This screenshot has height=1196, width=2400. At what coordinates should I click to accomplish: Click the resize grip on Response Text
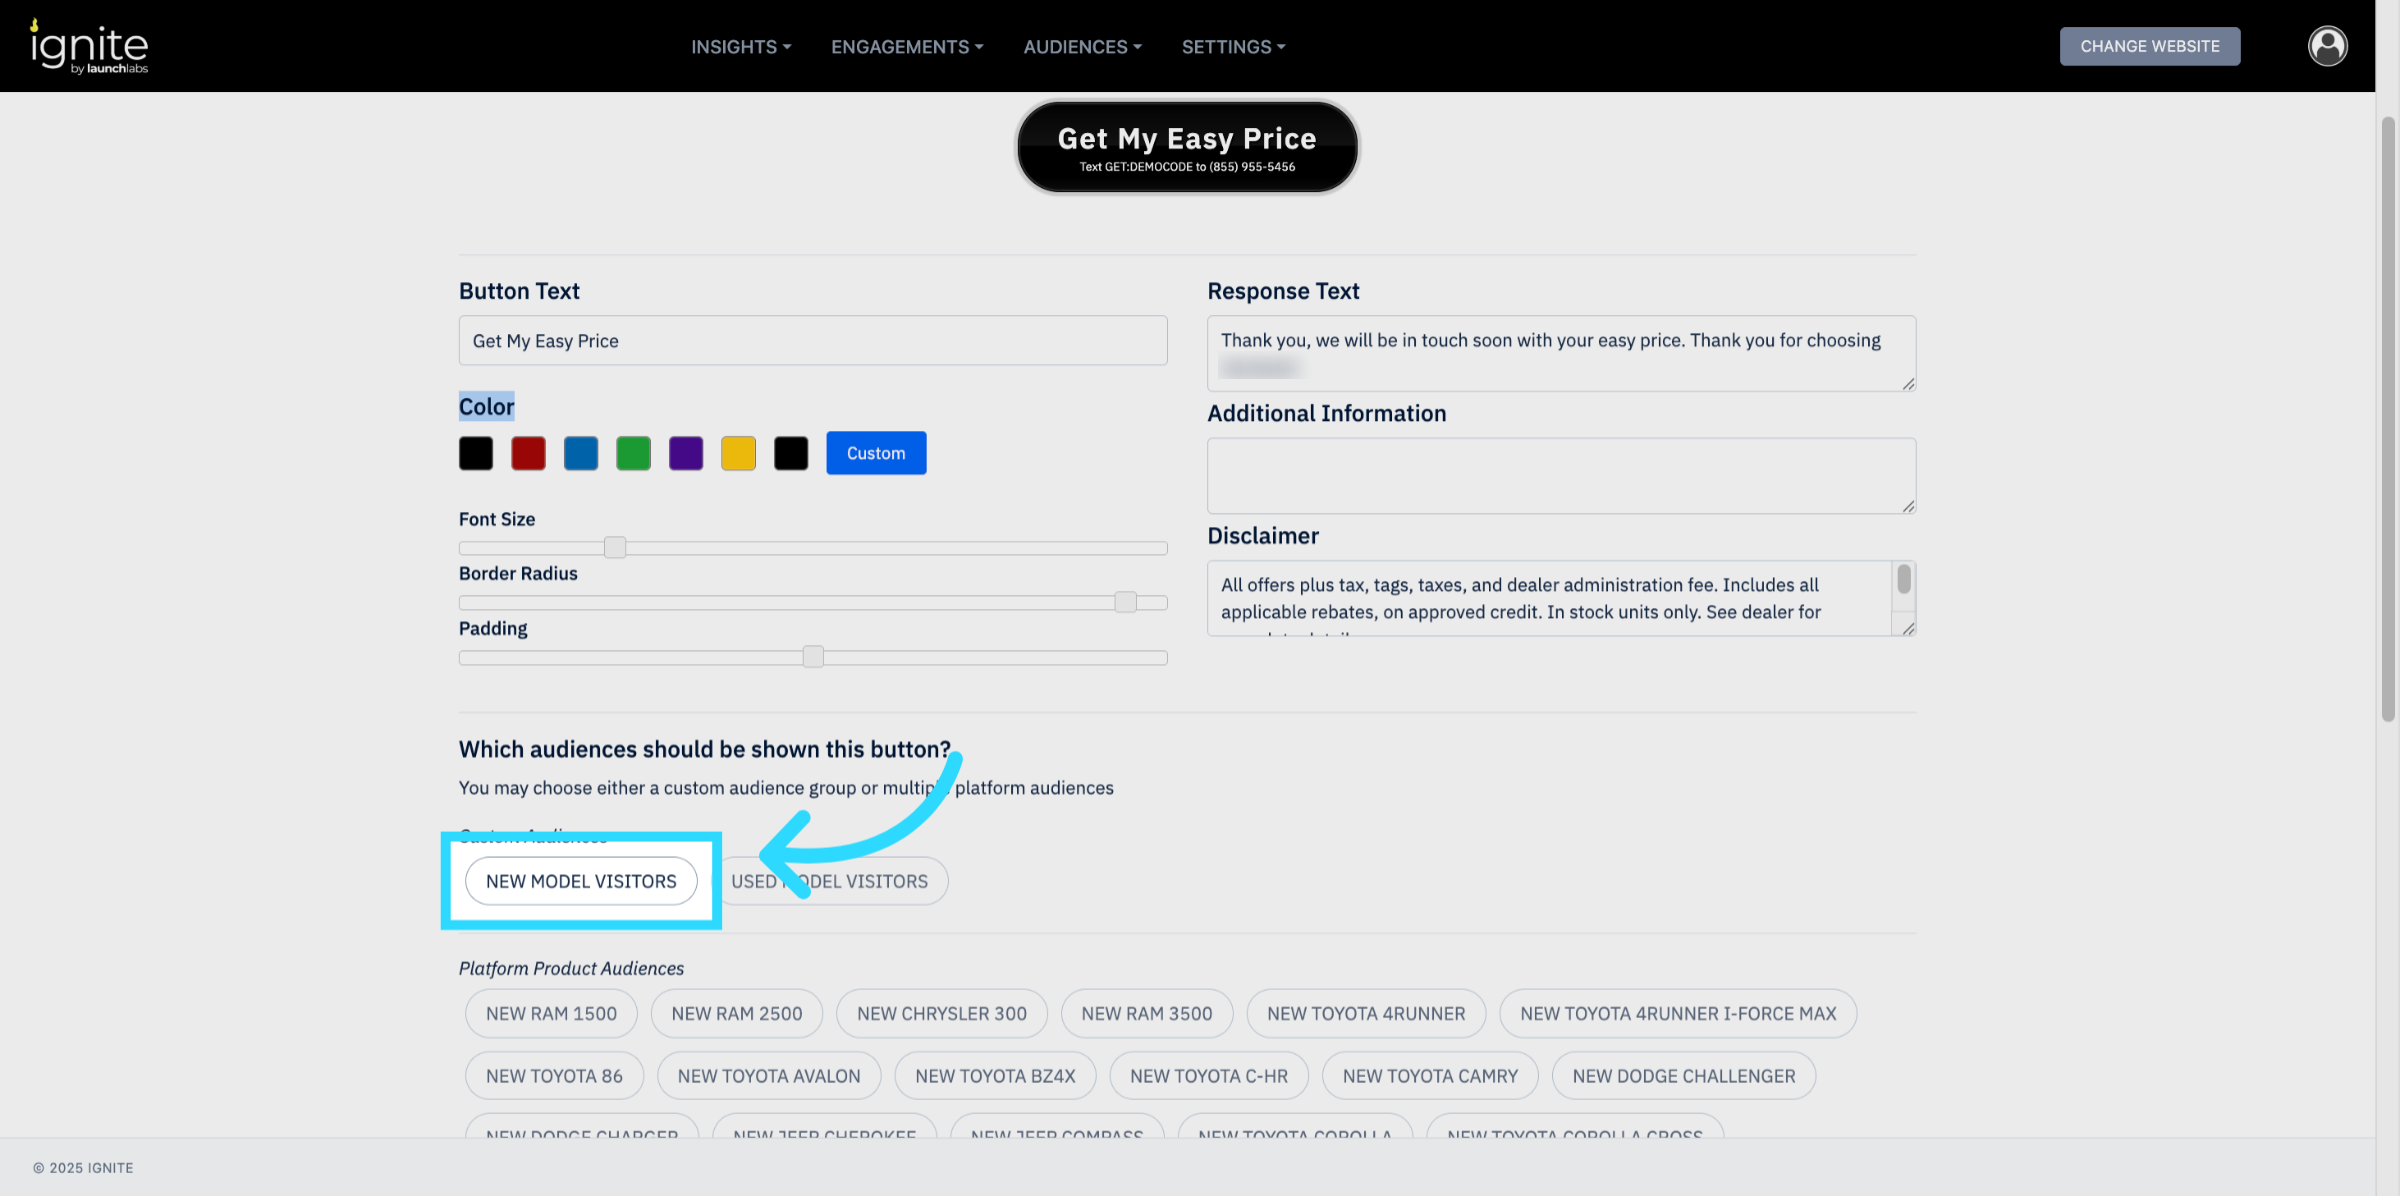point(1908,384)
